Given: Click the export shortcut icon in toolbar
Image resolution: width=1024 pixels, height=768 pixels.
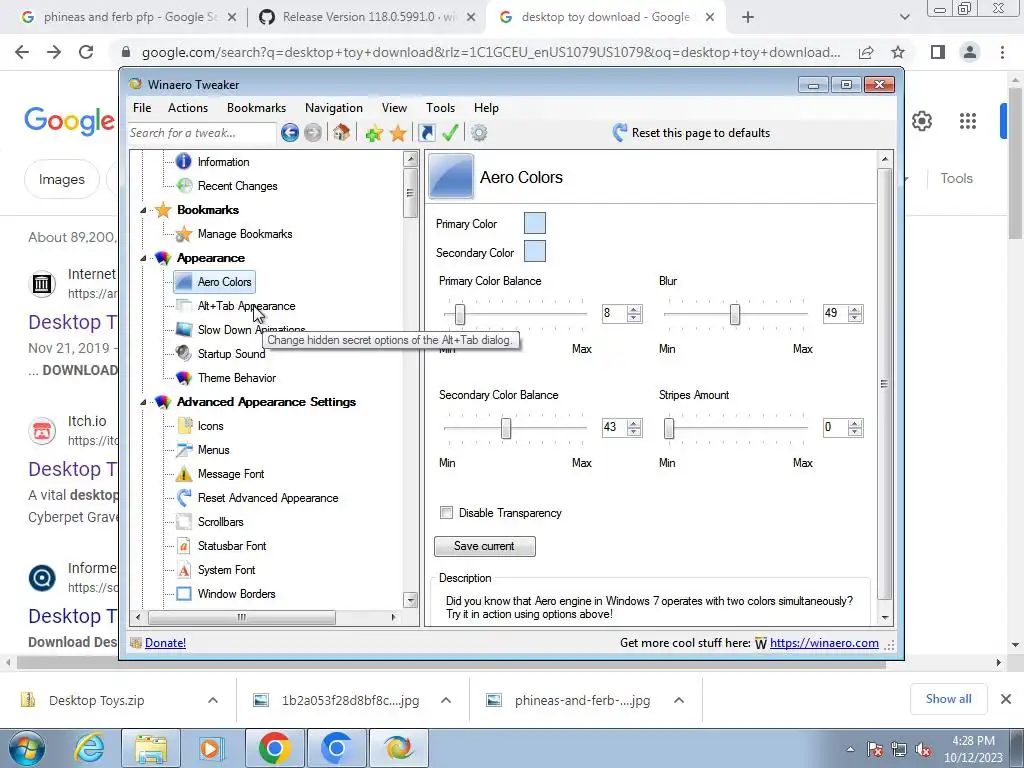Looking at the screenshot, I should (x=426, y=133).
